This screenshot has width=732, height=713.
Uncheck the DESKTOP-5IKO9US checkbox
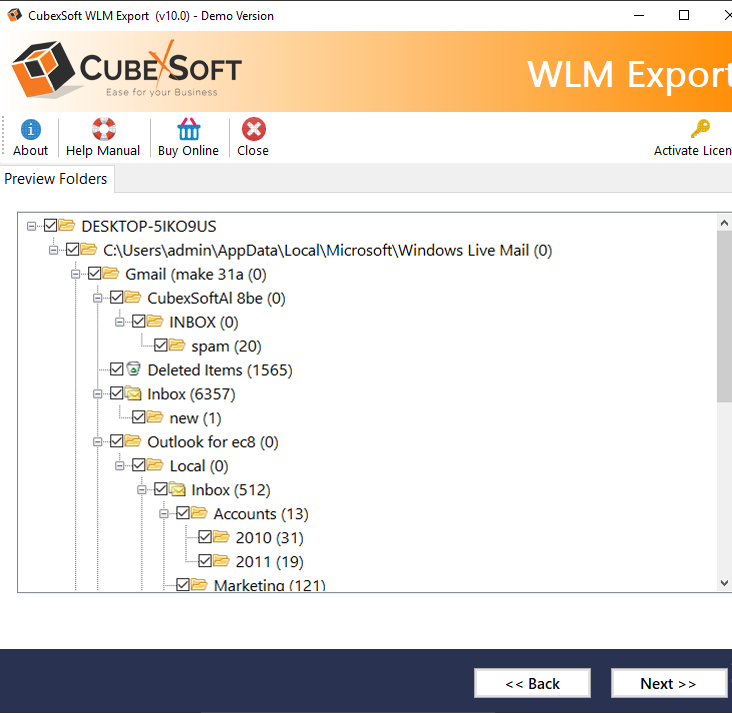[50, 226]
